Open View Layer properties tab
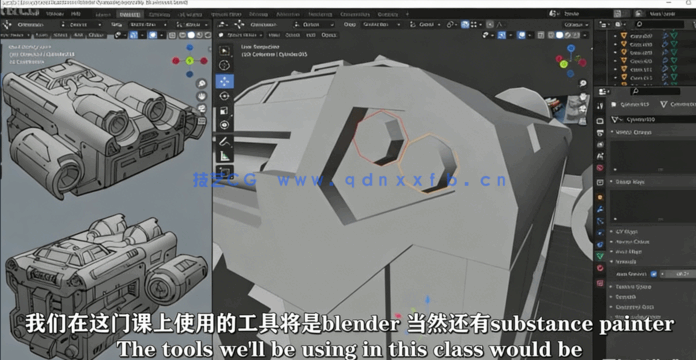 click(x=600, y=145)
